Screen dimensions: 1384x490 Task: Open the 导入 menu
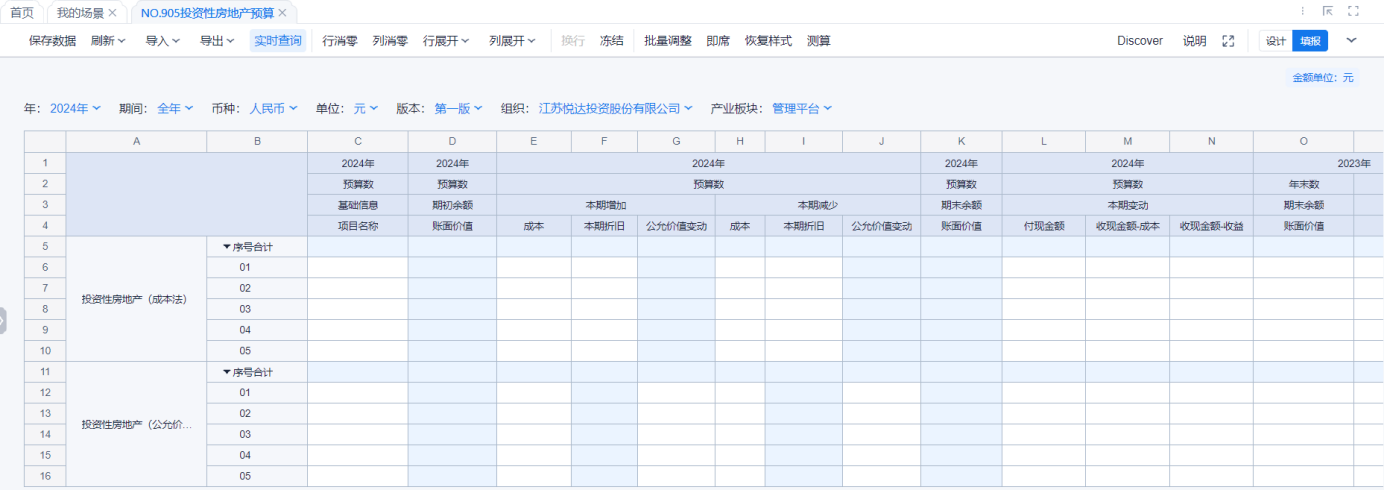click(x=163, y=41)
